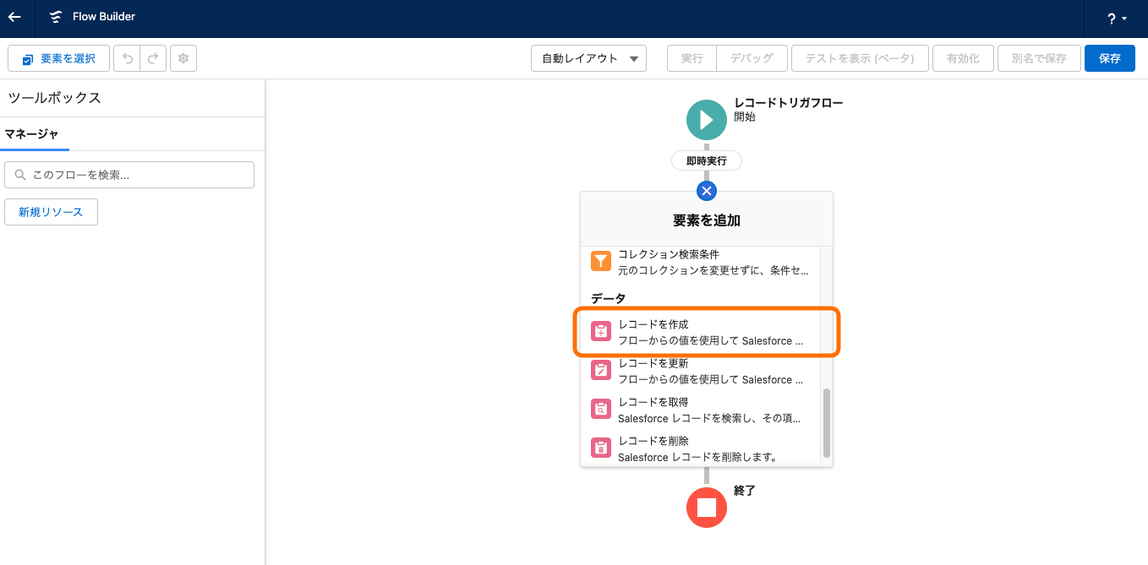The image size is (1148, 565).
Task: Select the レコードを作成 icon
Action: pos(601,331)
